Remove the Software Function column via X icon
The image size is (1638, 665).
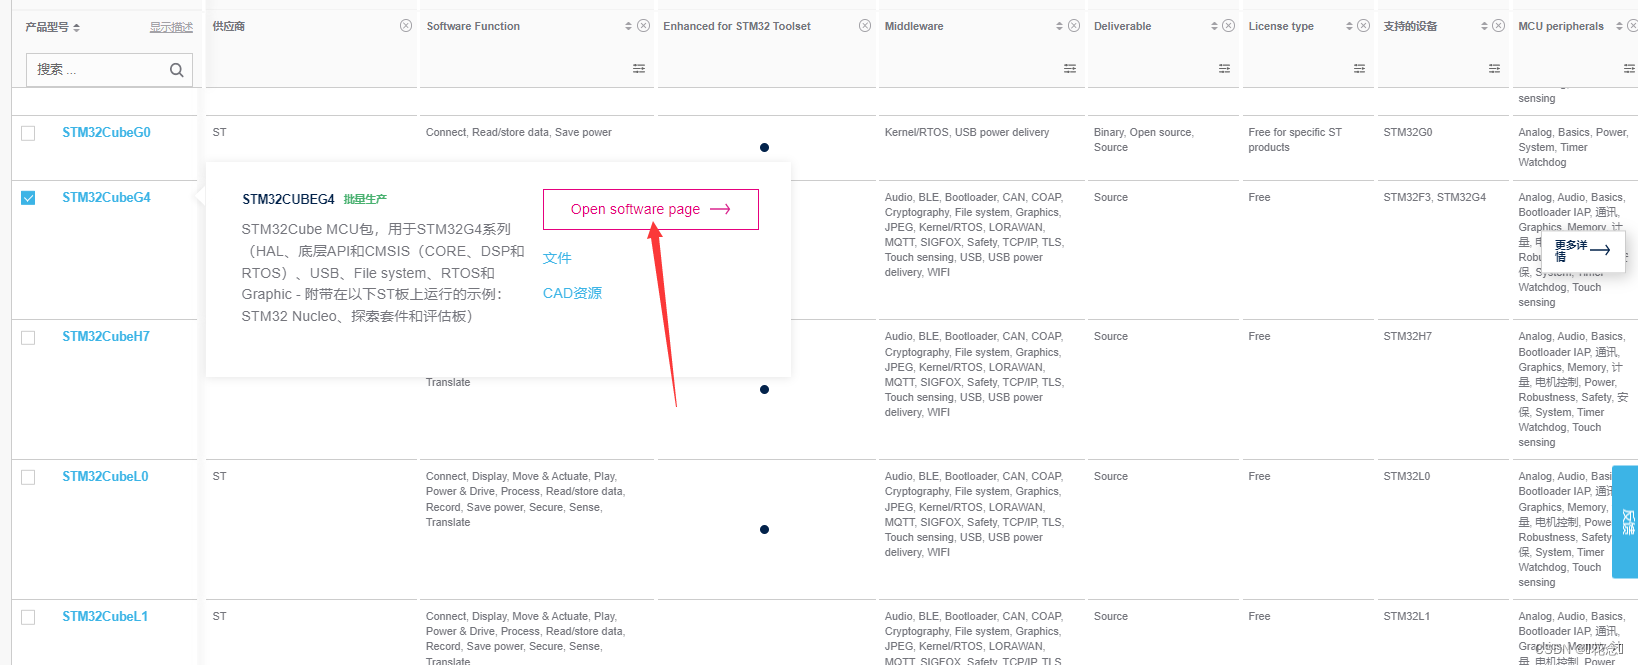(644, 26)
